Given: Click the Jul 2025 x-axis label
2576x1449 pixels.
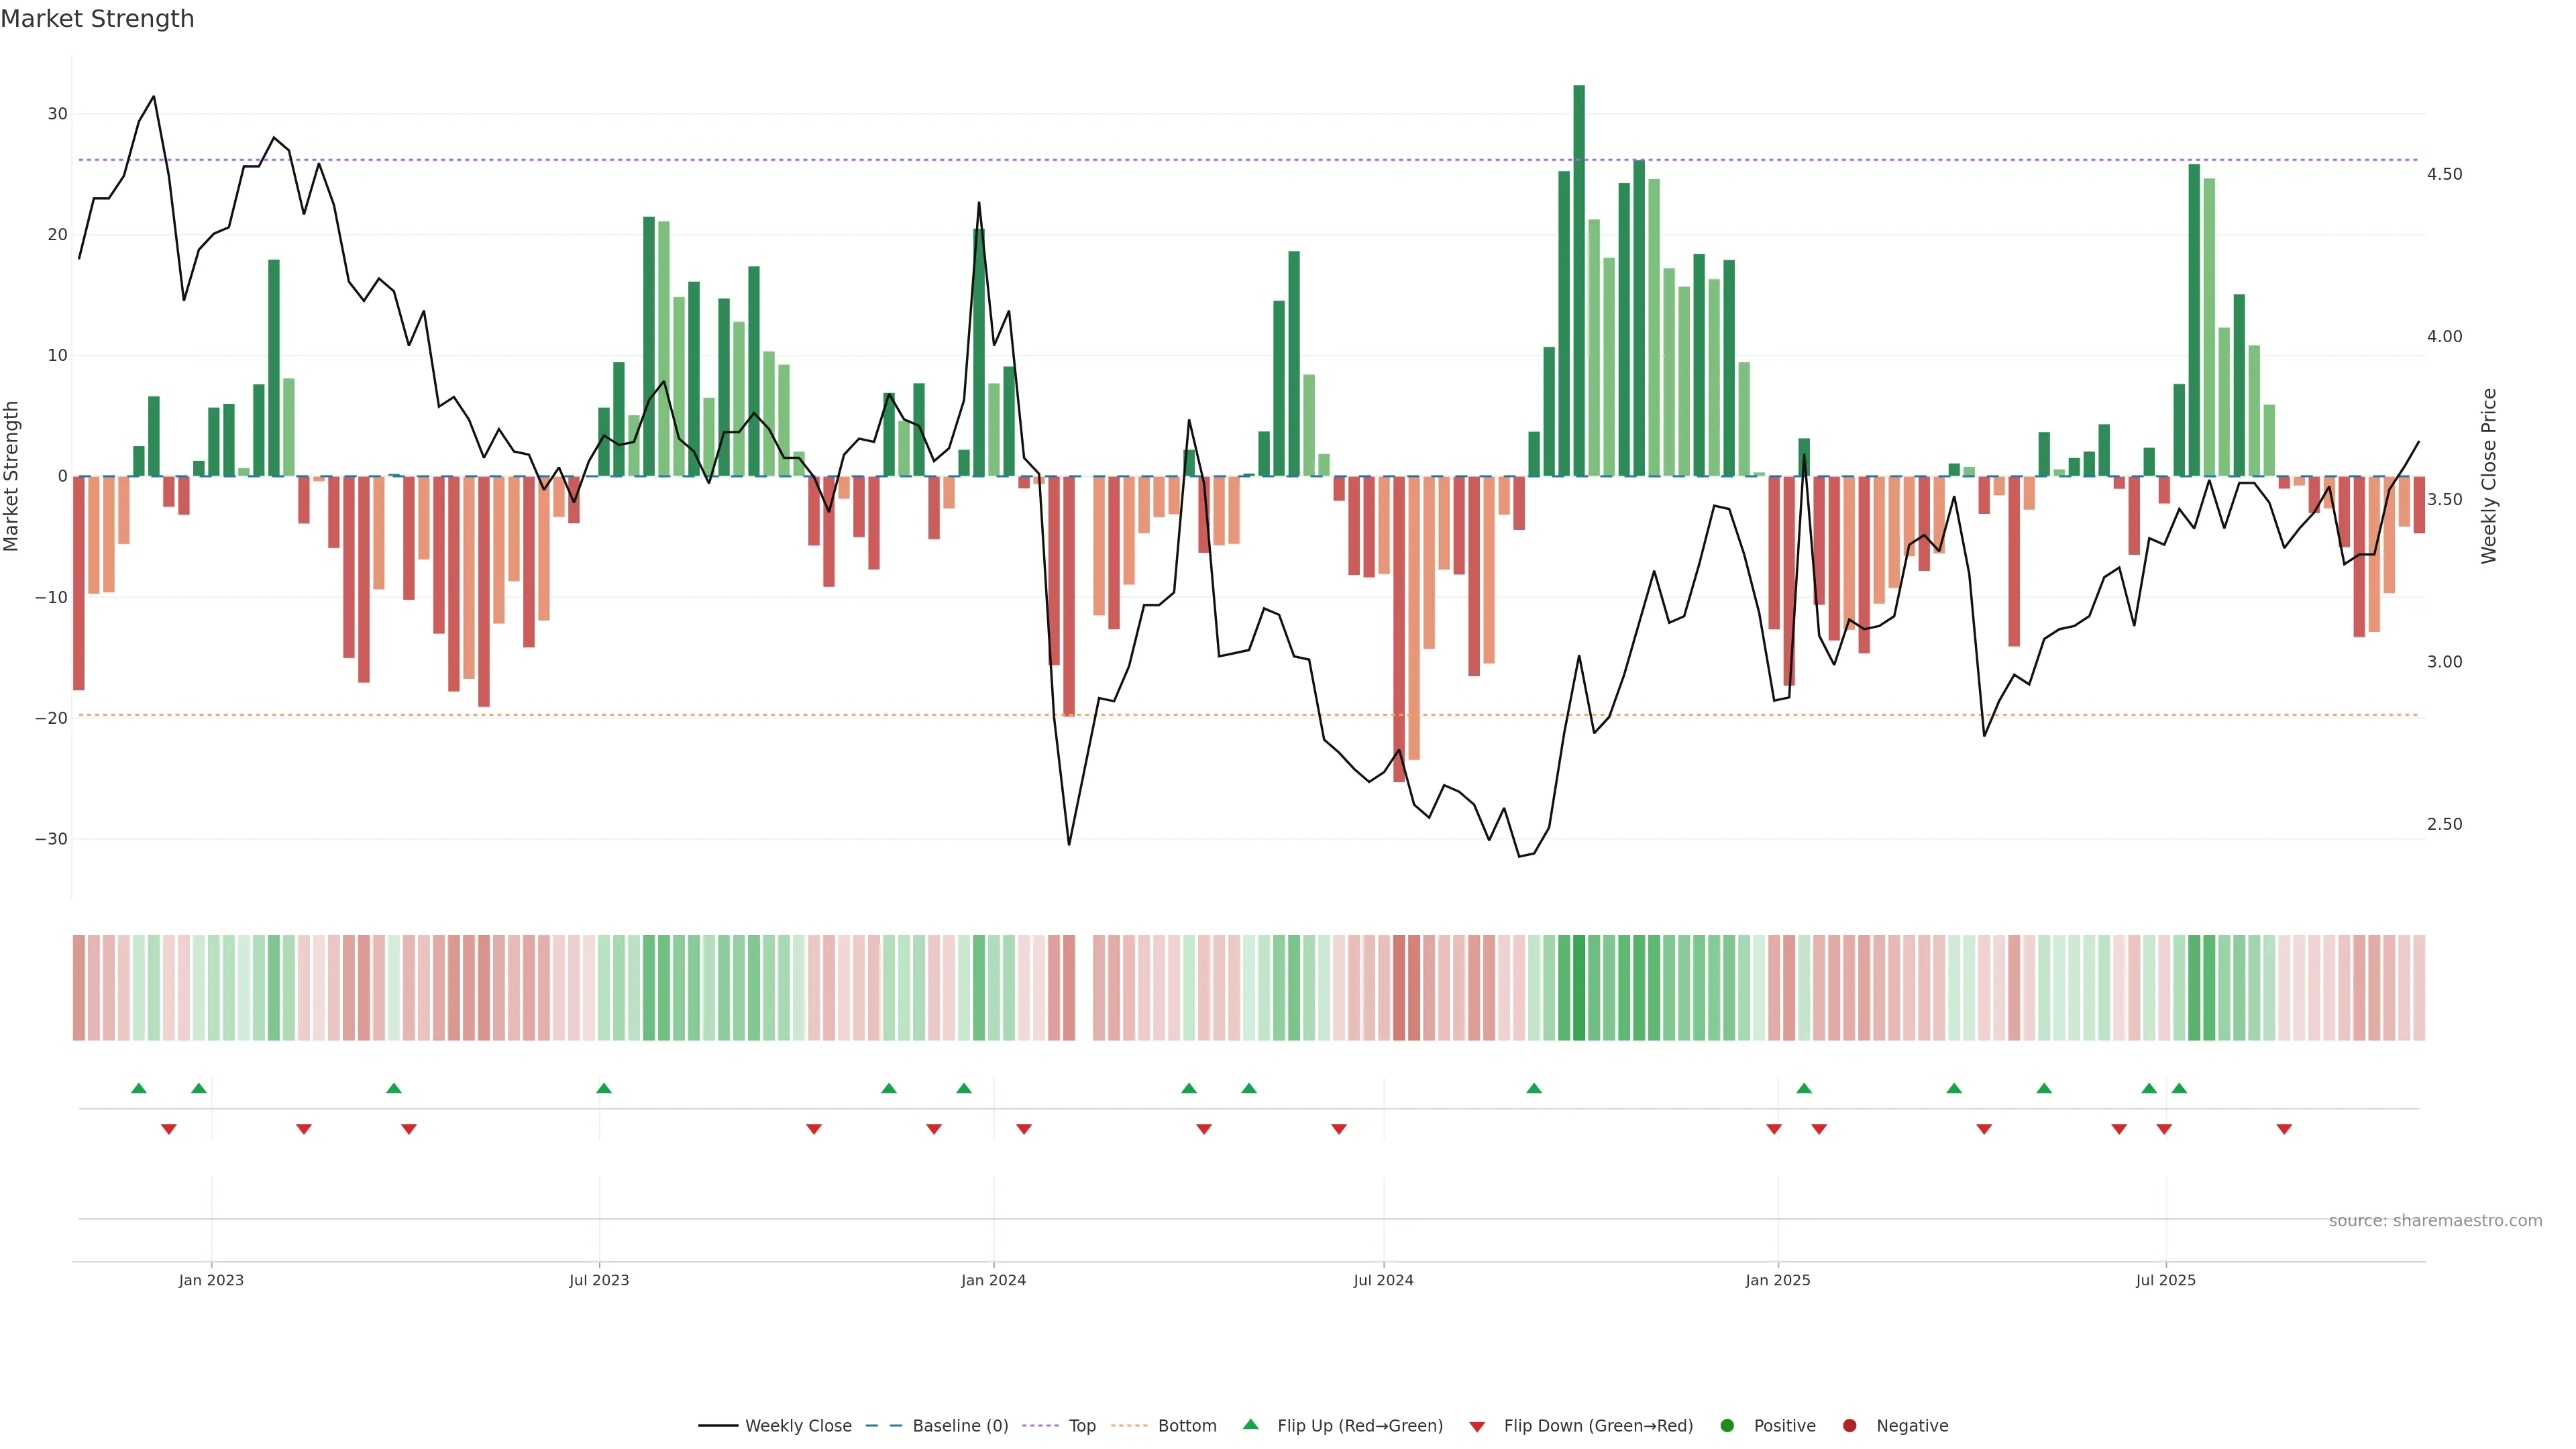Looking at the screenshot, I should pos(2165,1280).
